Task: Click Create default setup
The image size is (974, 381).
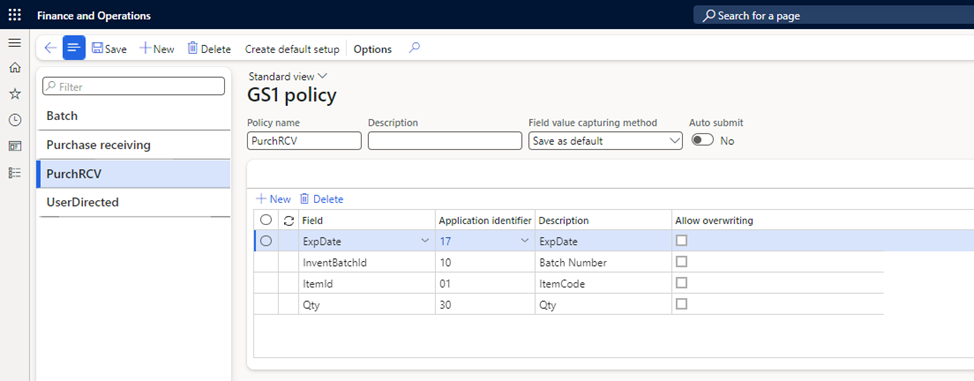Action: pos(292,49)
